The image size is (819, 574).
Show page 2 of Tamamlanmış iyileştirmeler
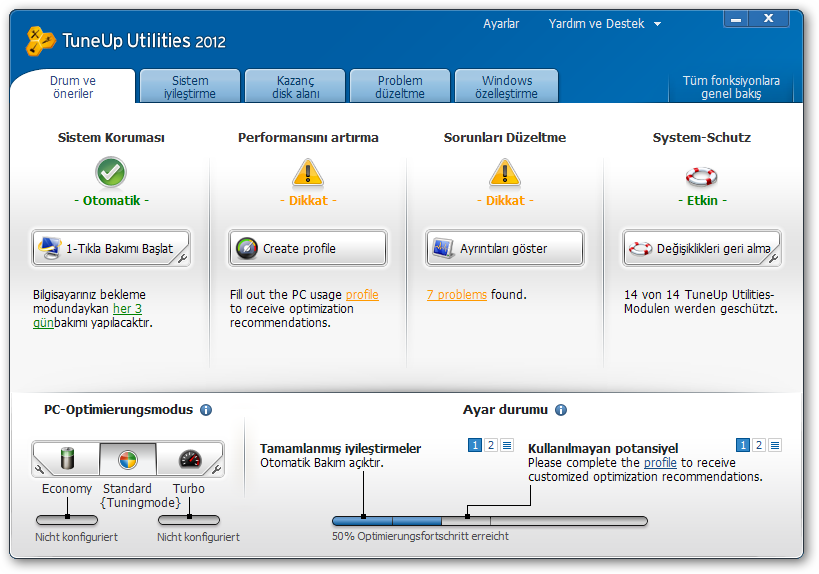(491, 445)
